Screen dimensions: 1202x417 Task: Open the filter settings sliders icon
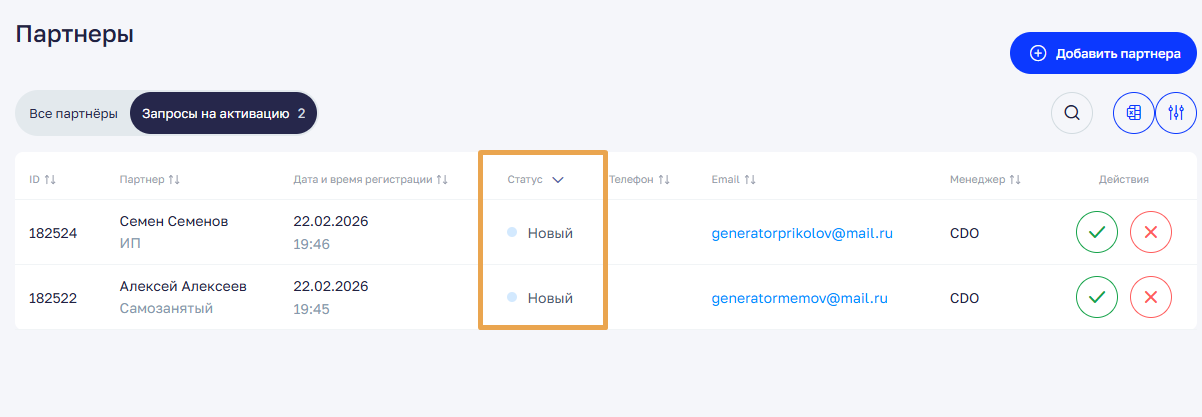click(x=1176, y=112)
